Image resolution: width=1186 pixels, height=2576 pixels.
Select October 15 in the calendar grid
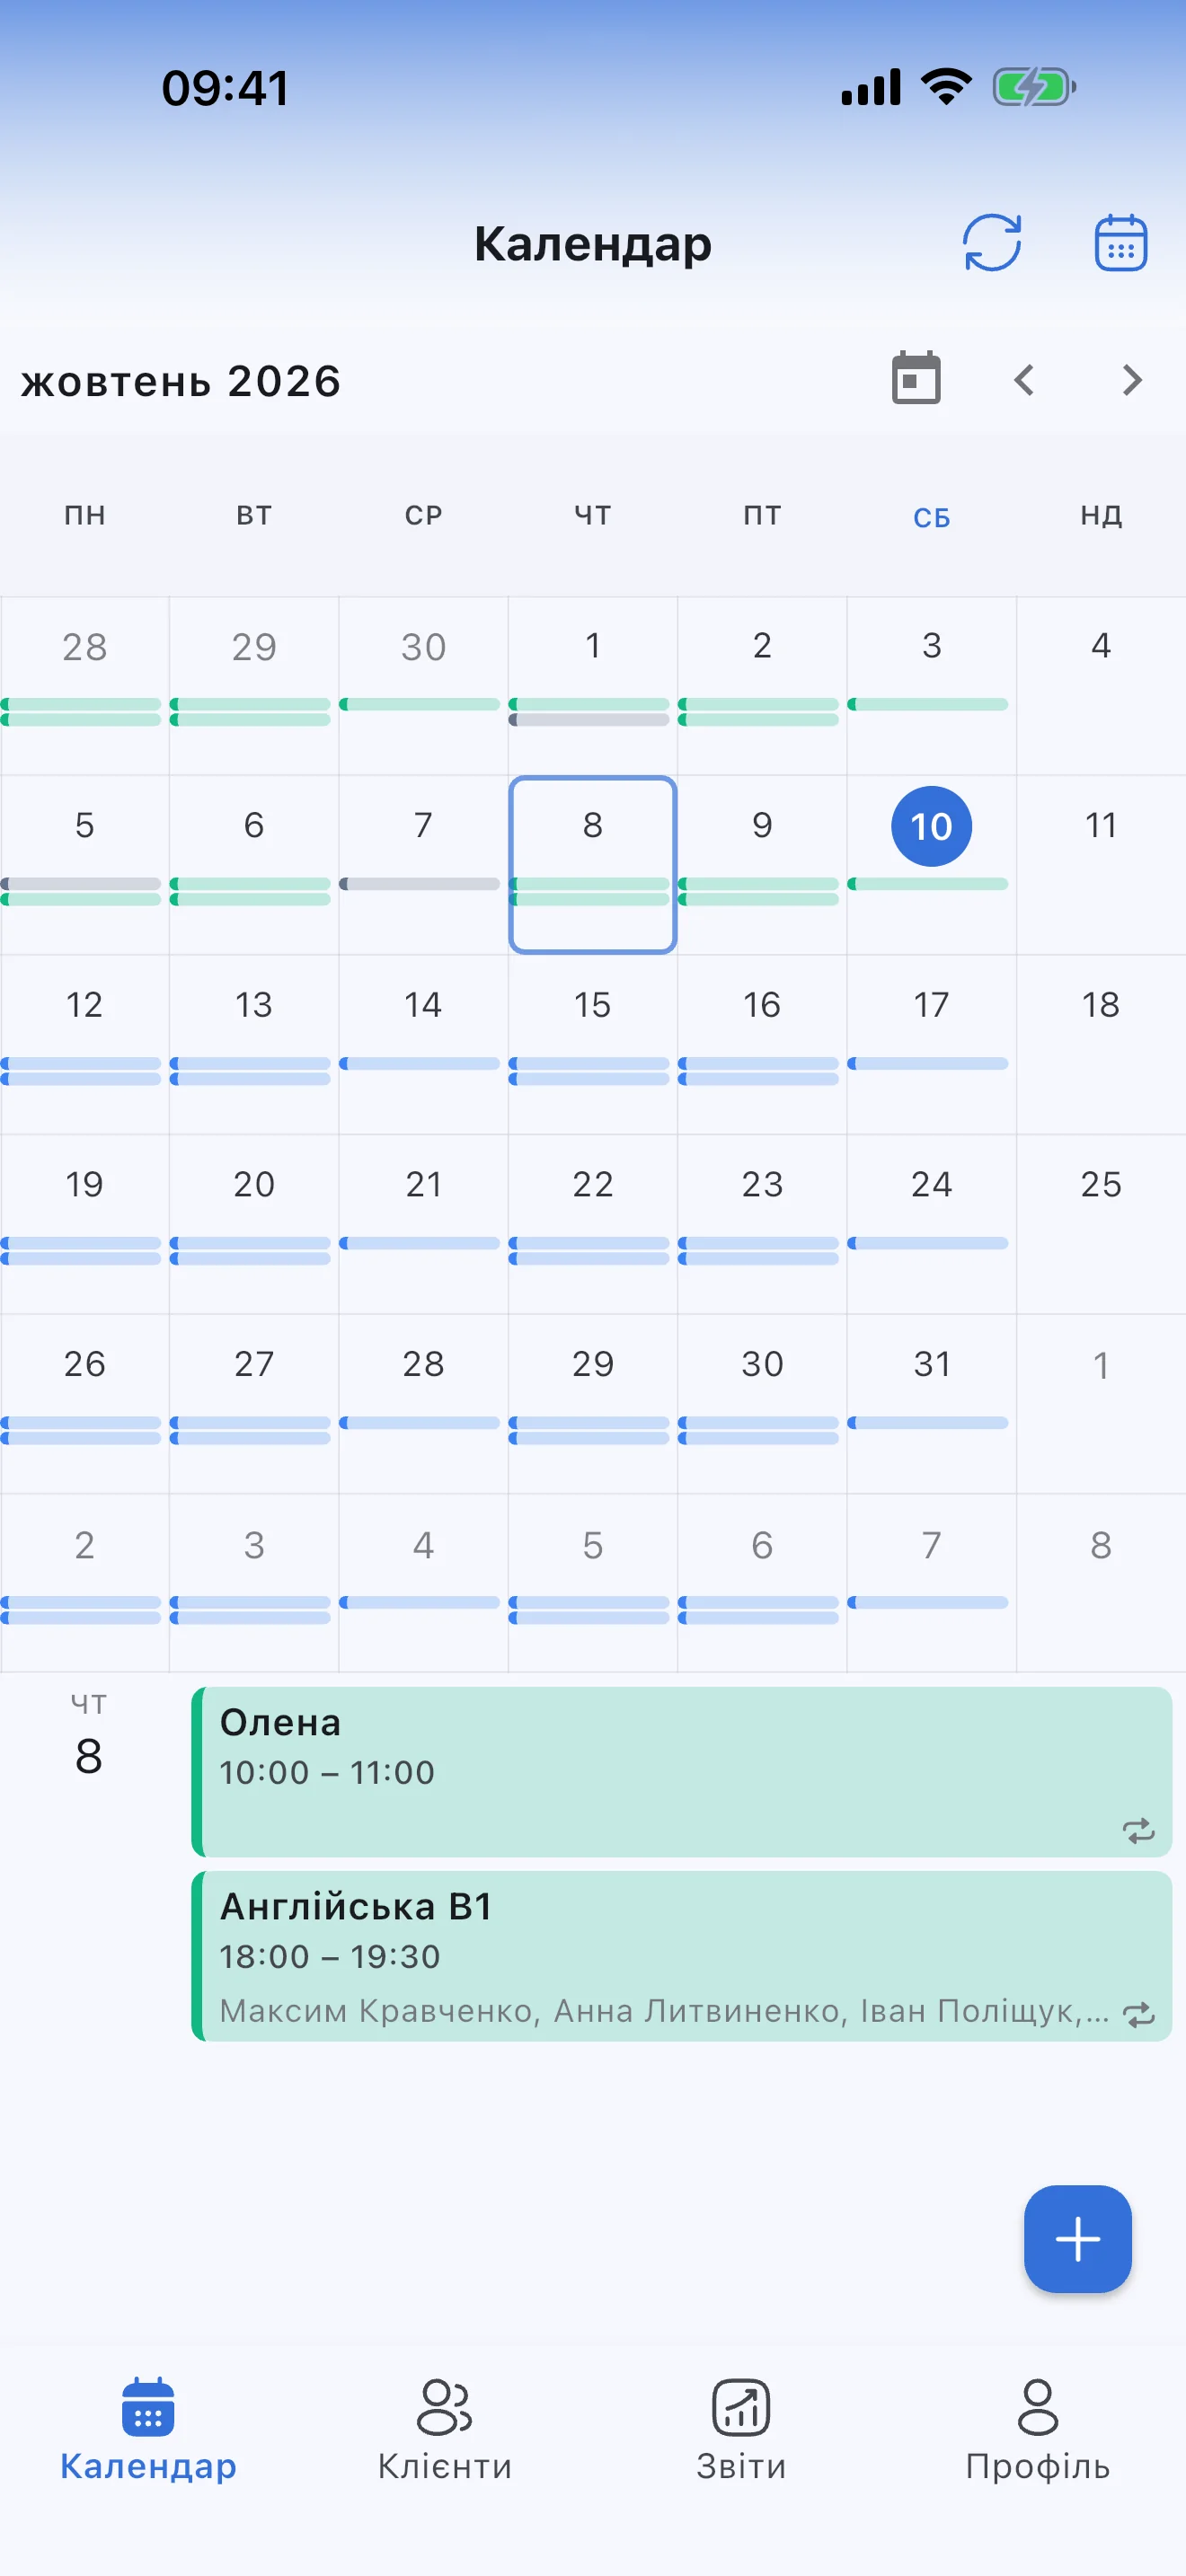coord(592,1044)
